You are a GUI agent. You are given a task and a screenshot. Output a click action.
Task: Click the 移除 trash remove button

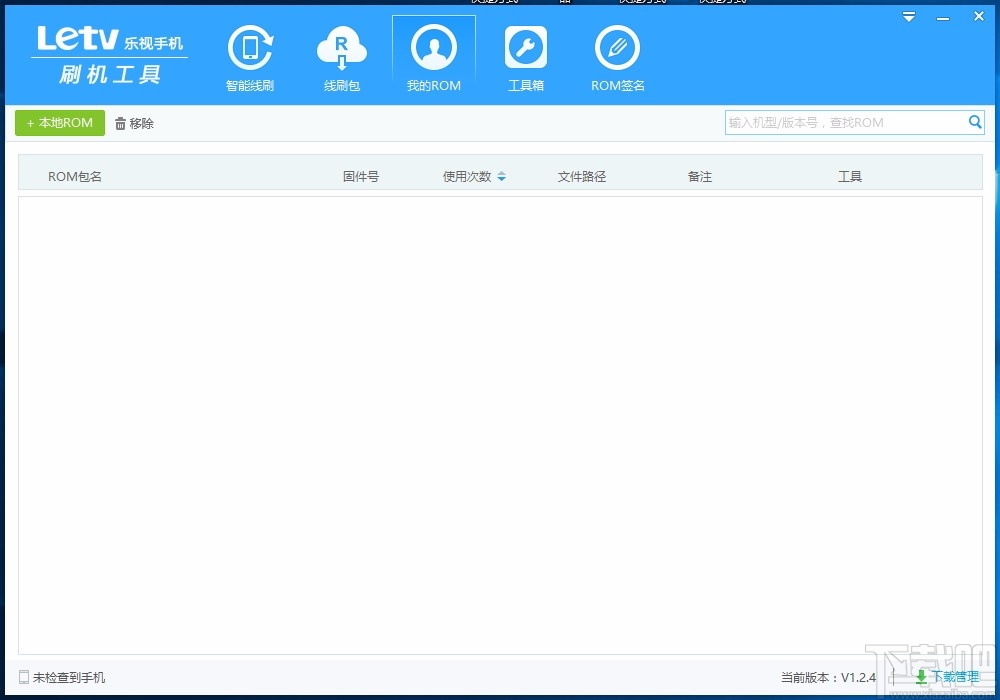(x=135, y=124)
